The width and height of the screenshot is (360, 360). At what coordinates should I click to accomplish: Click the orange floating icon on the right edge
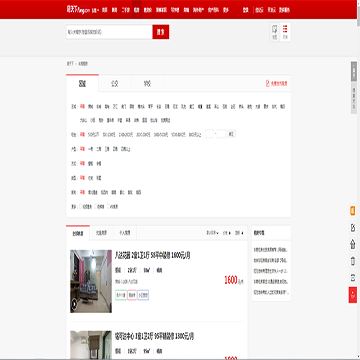point(353,211)
